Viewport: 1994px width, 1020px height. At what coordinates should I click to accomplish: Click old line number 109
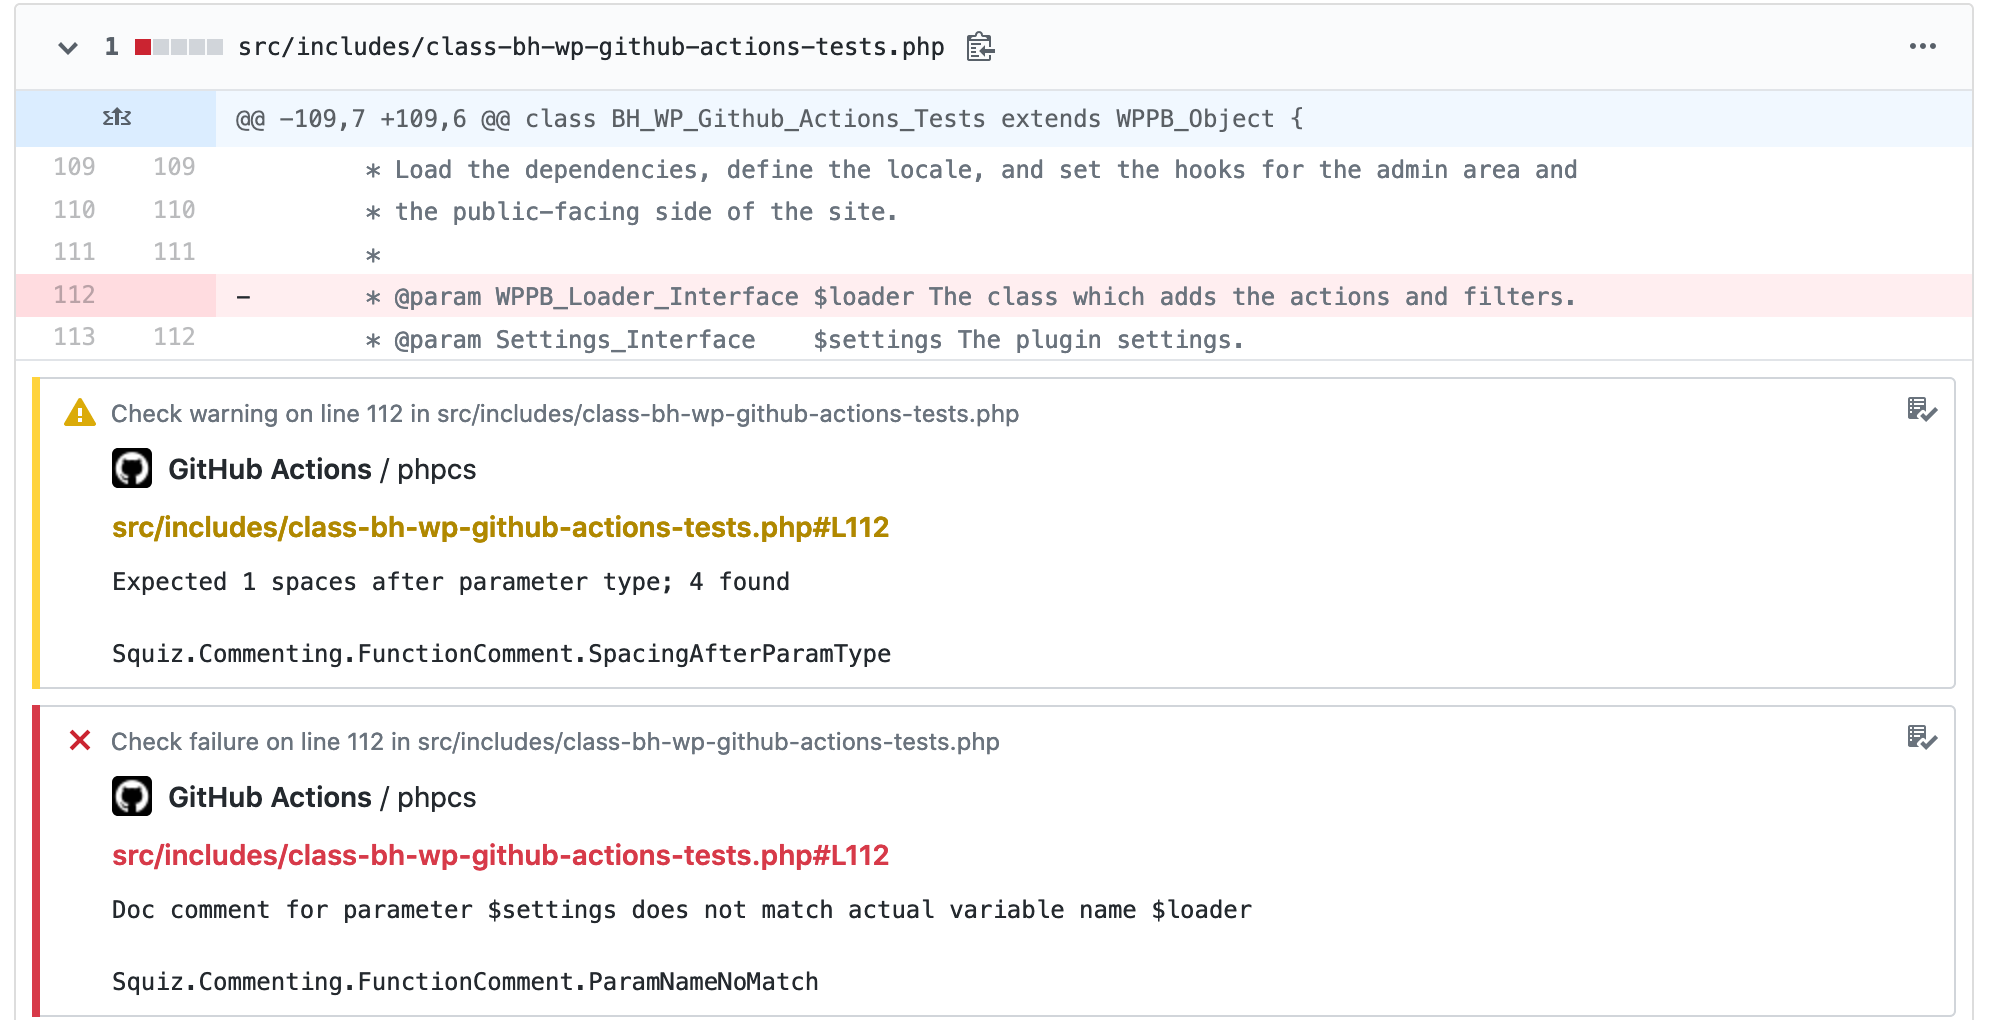tap(74, 167)
